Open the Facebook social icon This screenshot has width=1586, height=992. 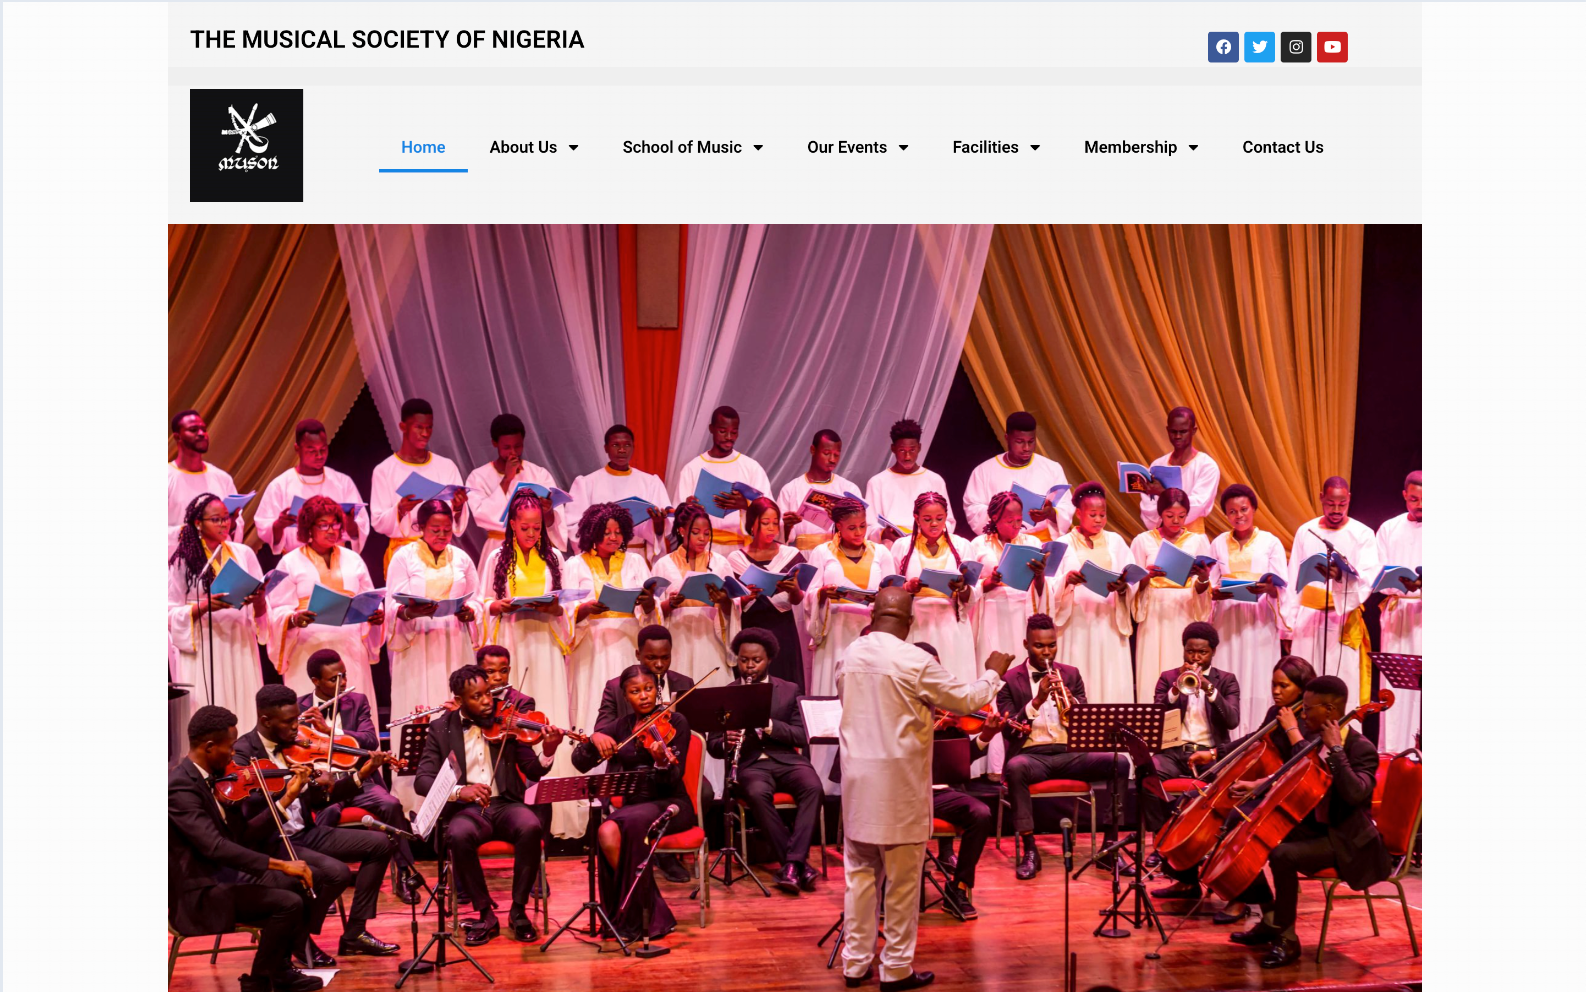click(x=1223, y=47)
